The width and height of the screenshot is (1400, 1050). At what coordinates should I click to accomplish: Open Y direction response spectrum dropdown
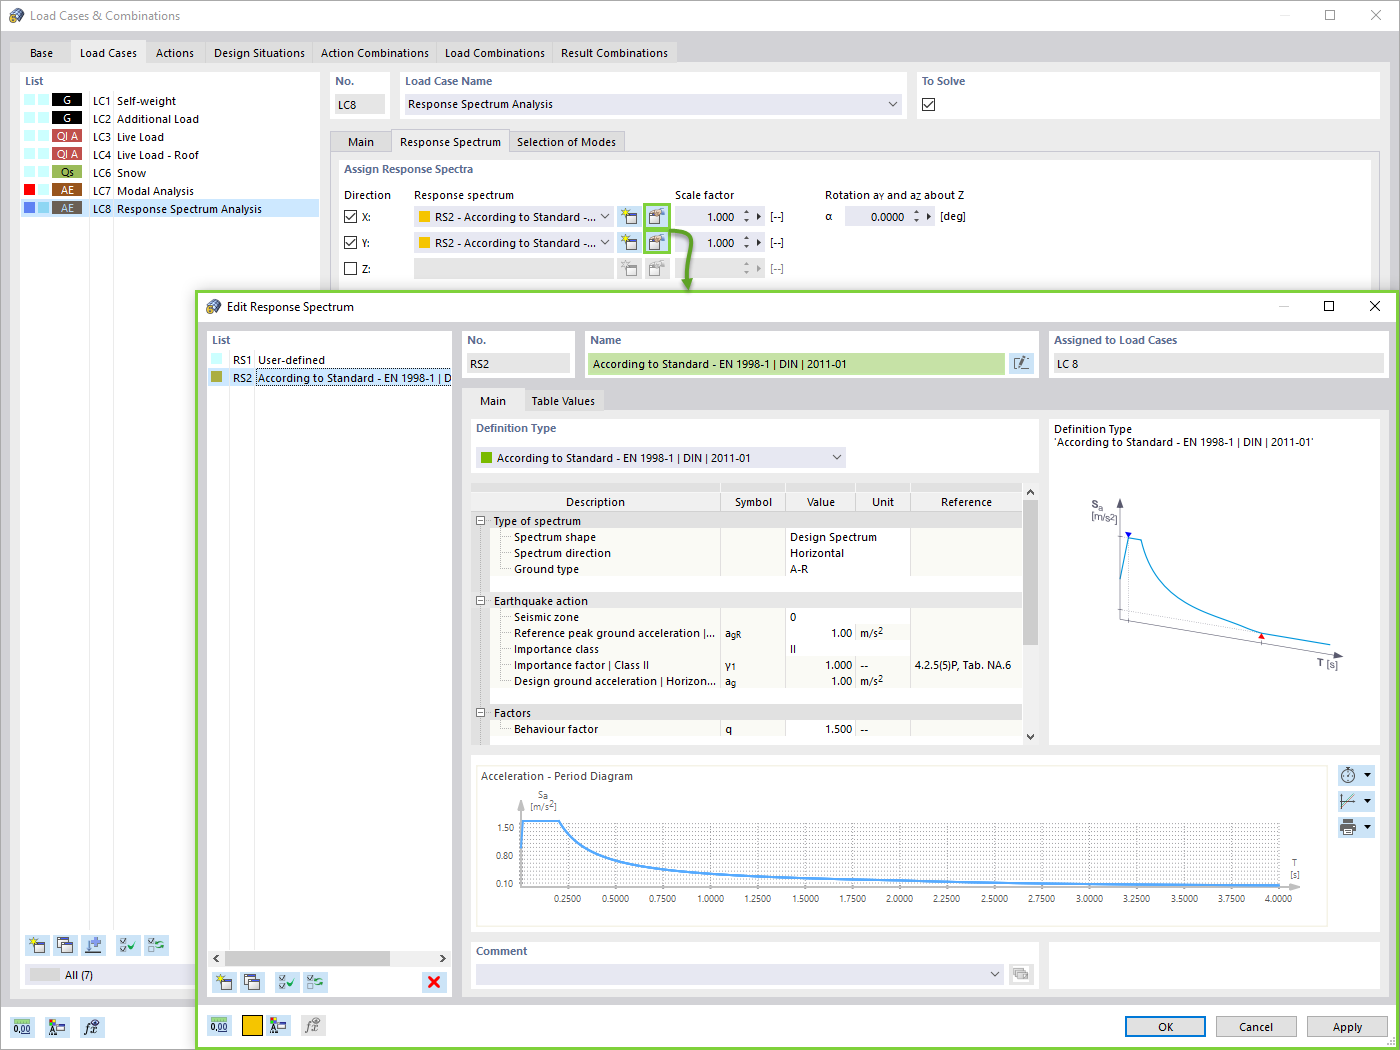pyautogui.click(x=605, y=243)
